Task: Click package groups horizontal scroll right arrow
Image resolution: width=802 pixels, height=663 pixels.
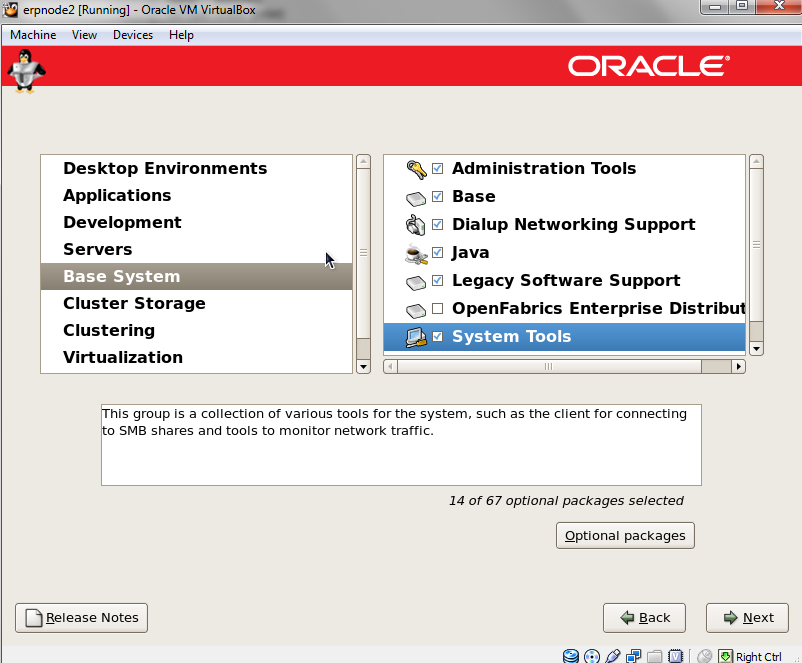Action: (x=738, y=366)
